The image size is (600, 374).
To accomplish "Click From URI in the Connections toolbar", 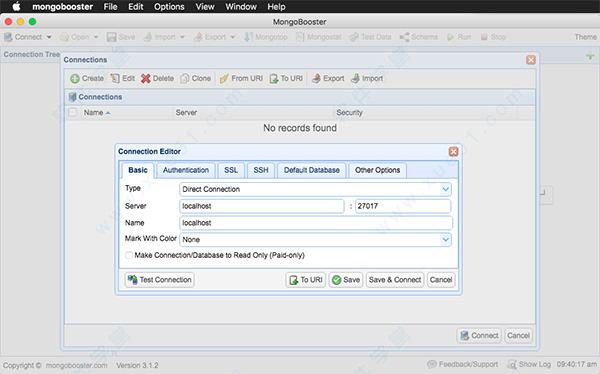I will coord(241,78).
